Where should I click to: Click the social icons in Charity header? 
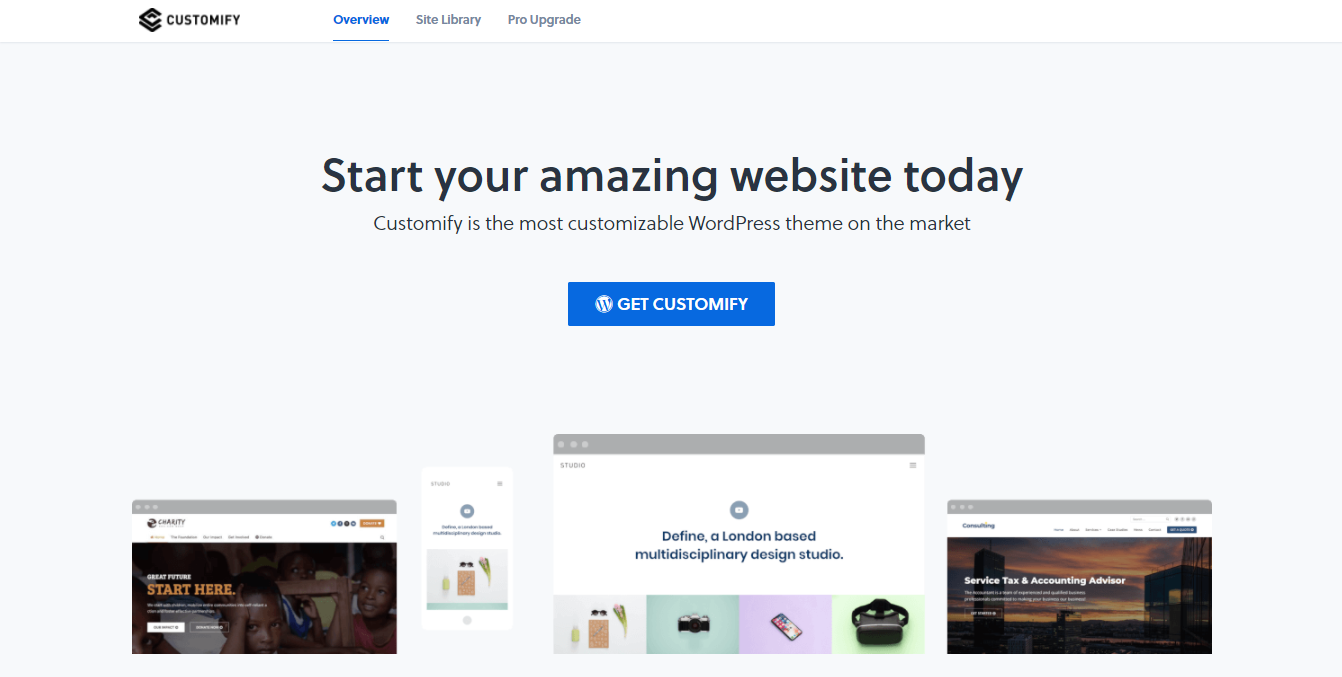click(x=343, y=523)
